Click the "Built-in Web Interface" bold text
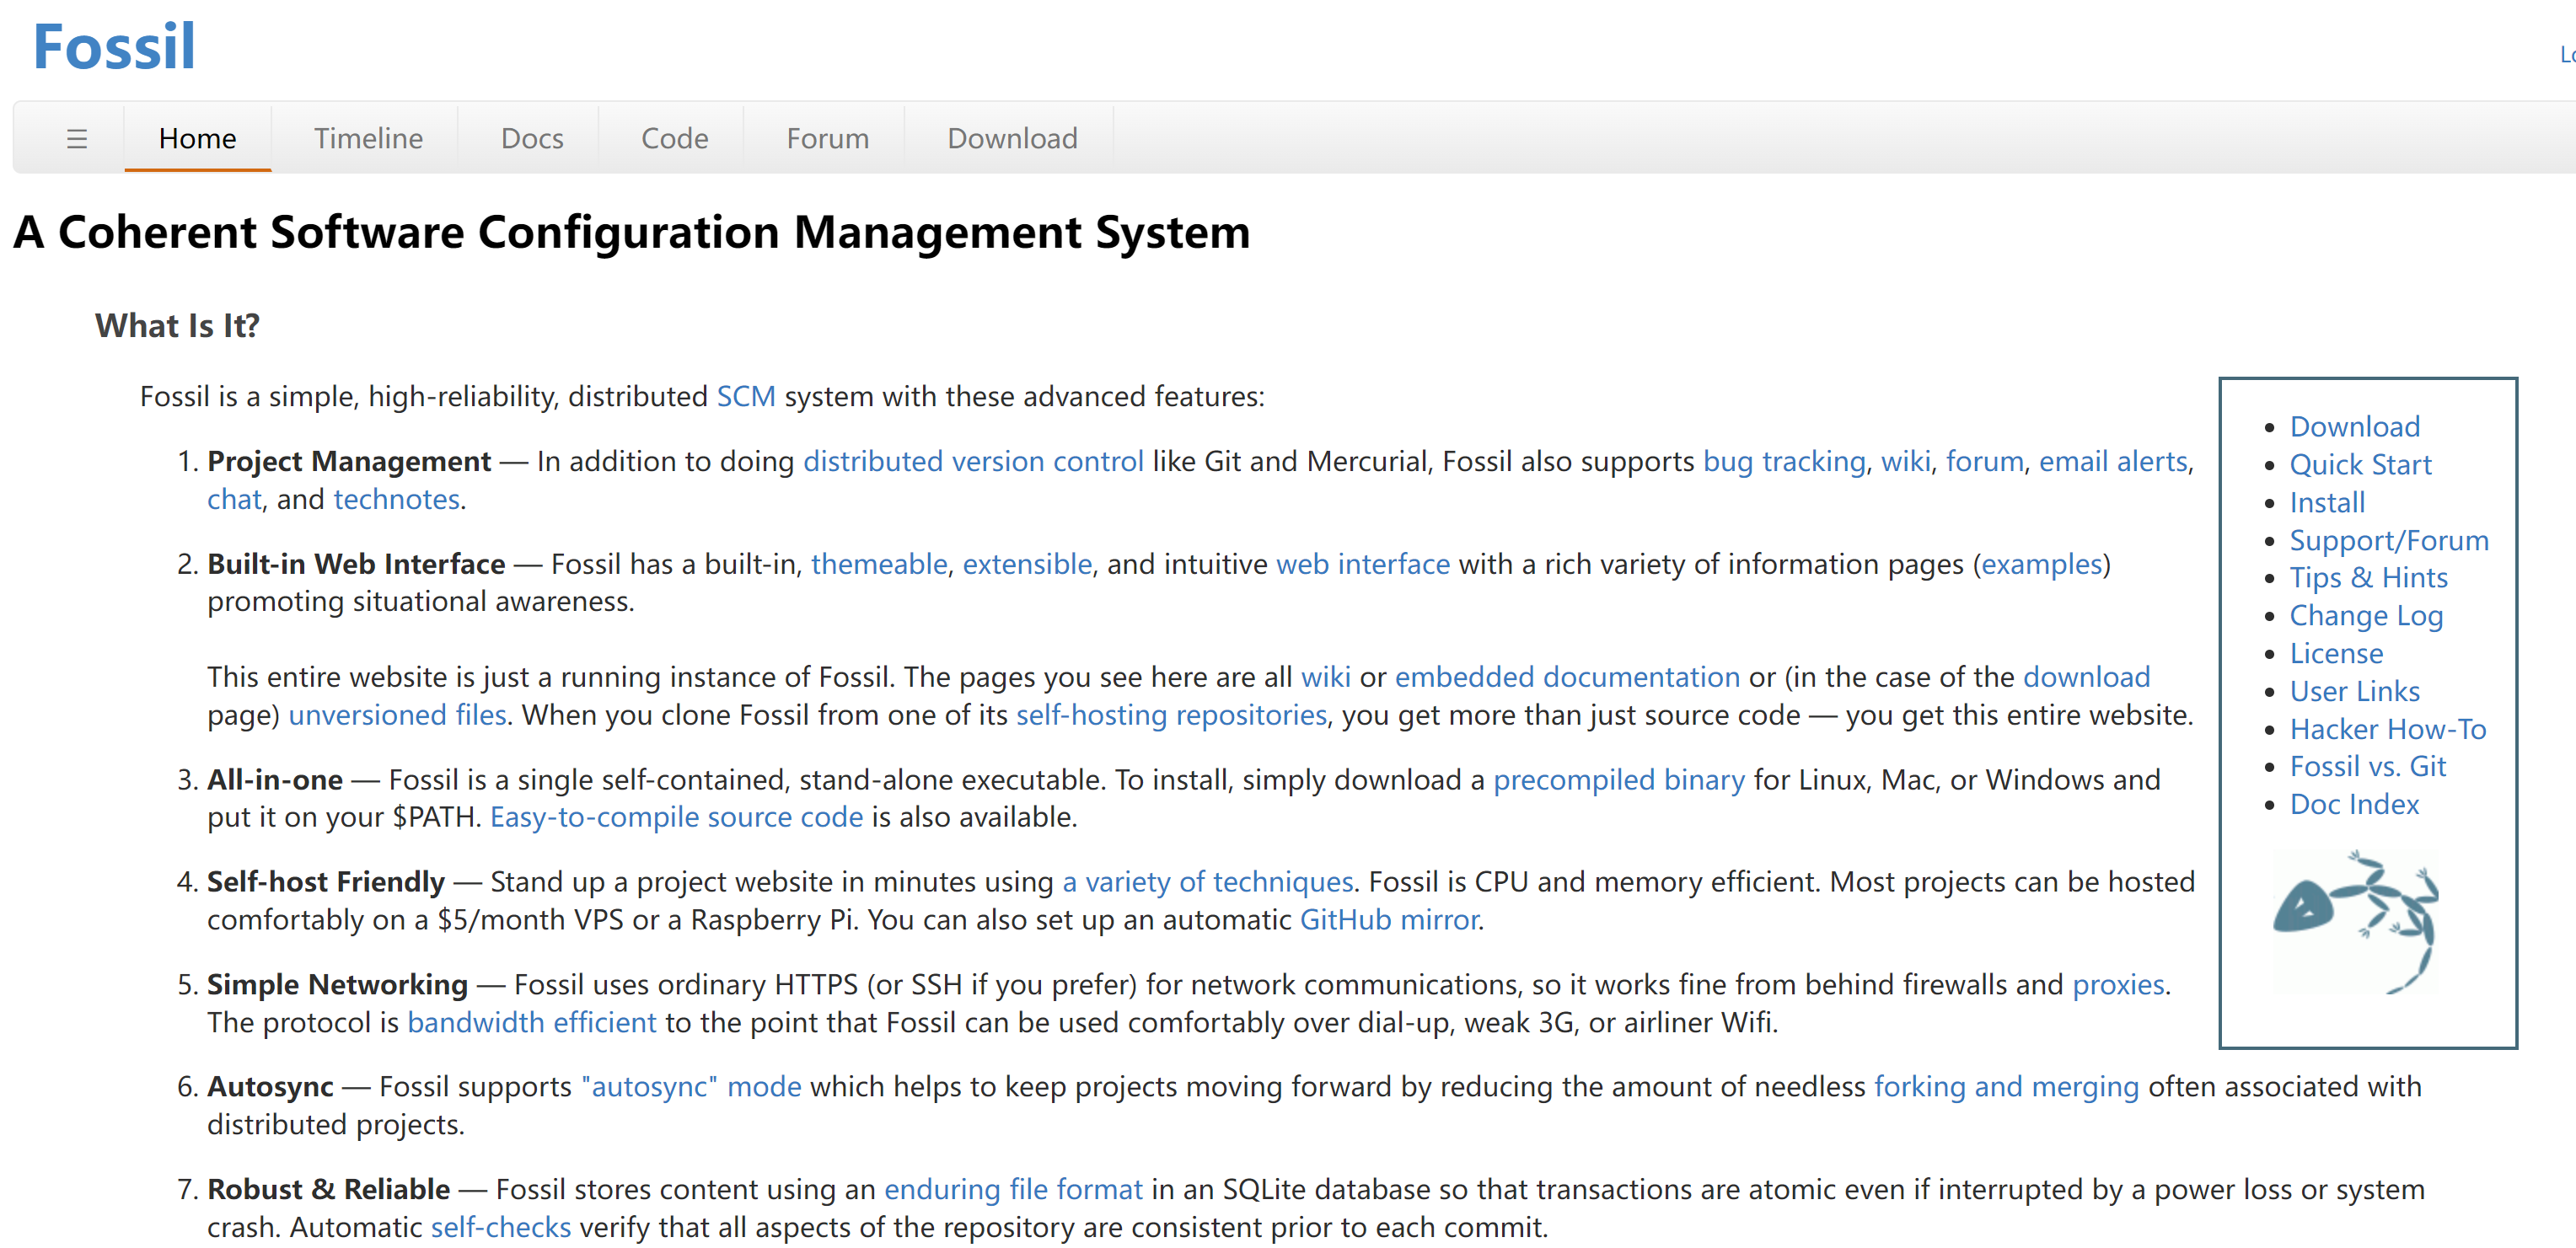Viewport: 2576px width, 1248px height. click(355, 564)
